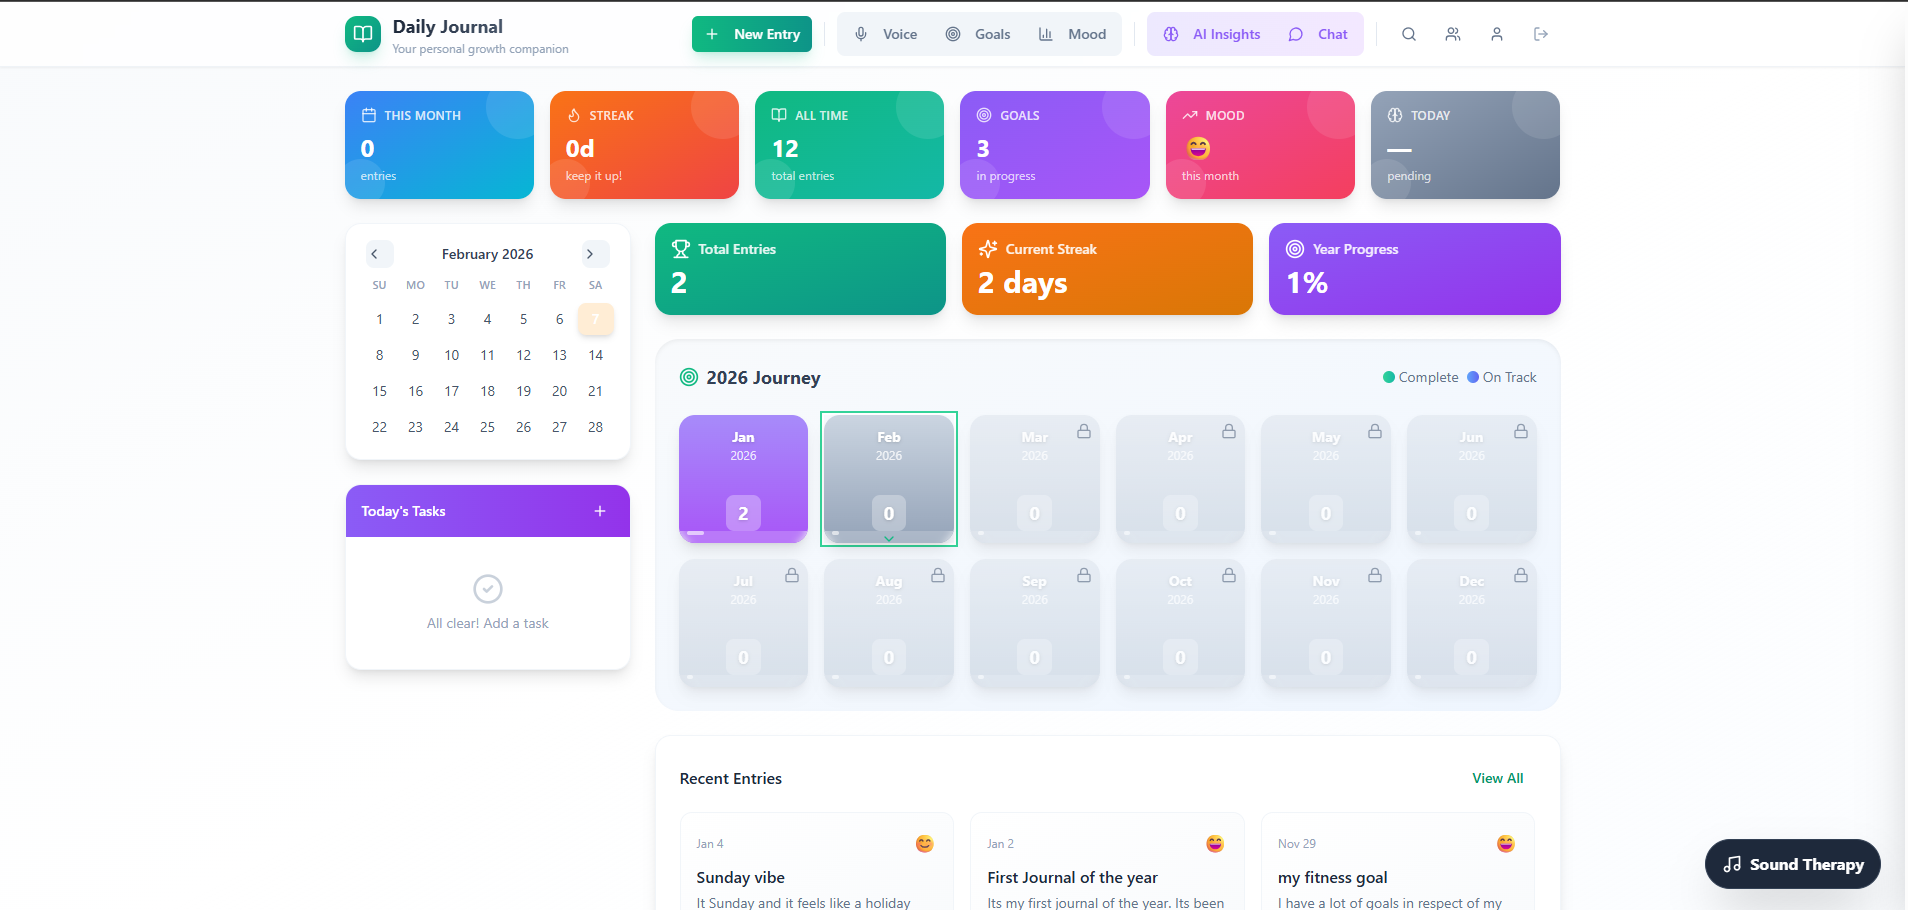Click the target icon on Year Progress
This screenshot has width=1908, height=910.
tap(1295, 249)
